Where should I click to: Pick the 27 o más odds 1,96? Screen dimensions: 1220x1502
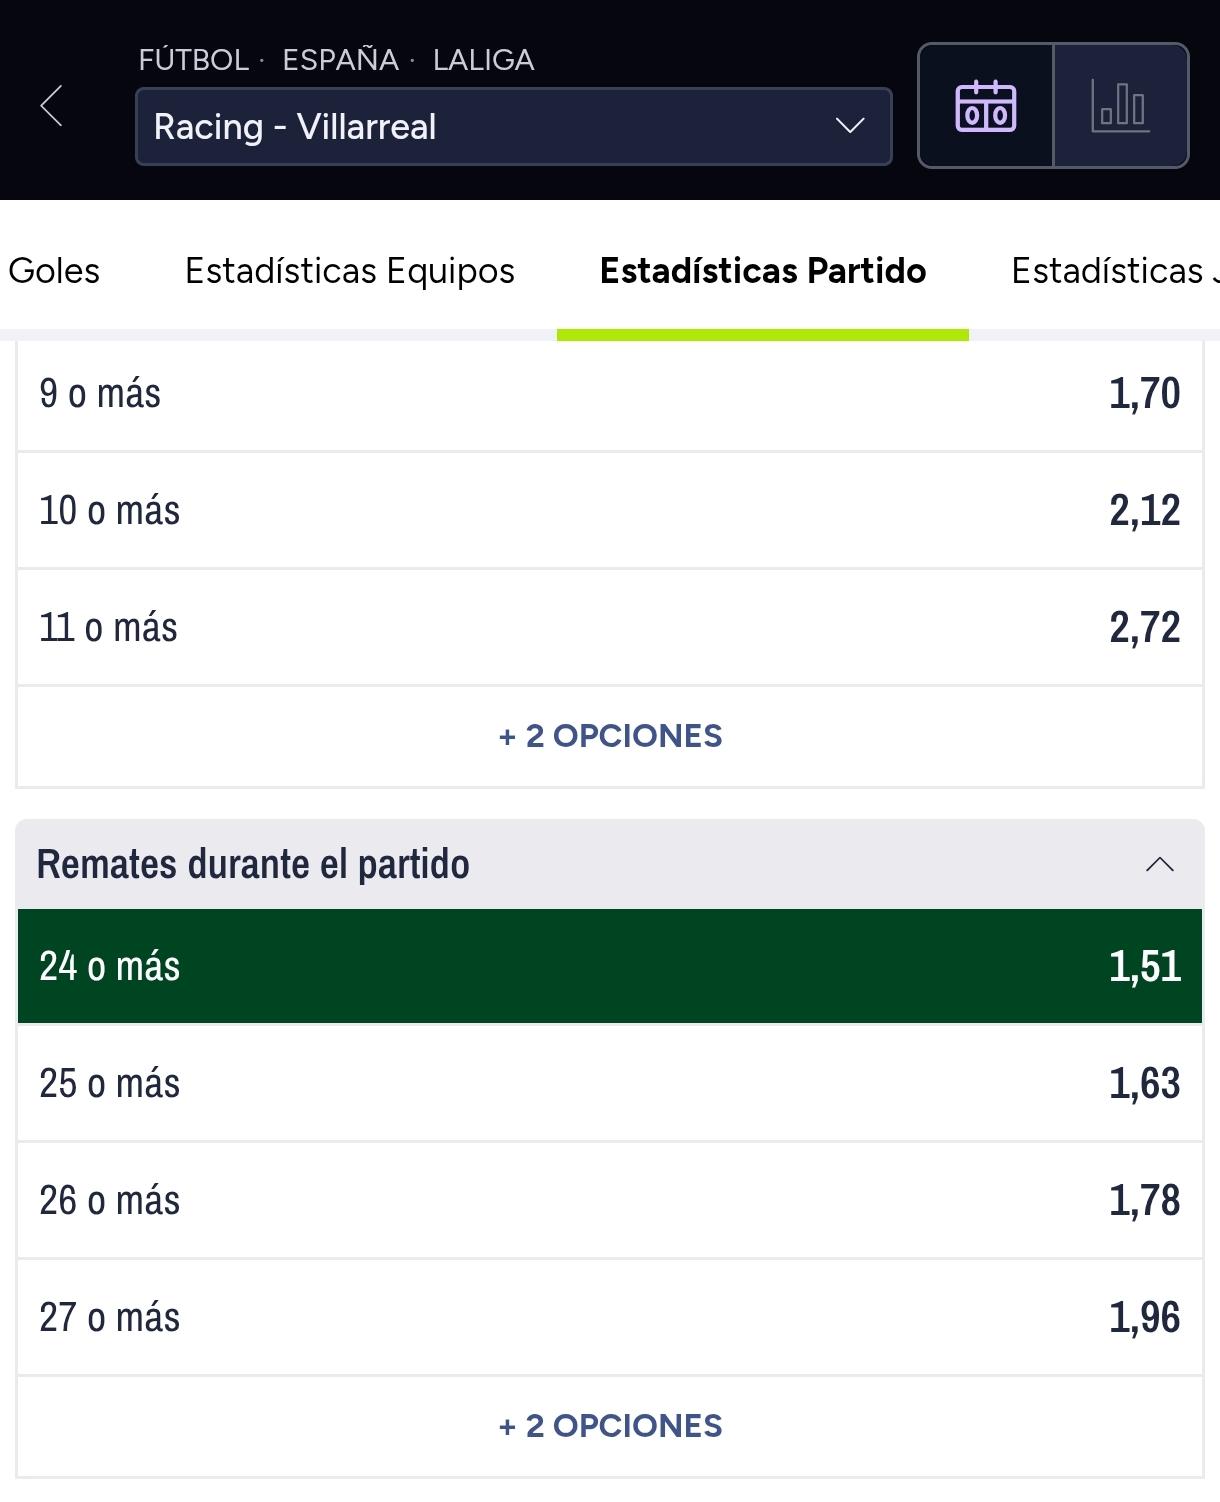[x=610, y=1317]
